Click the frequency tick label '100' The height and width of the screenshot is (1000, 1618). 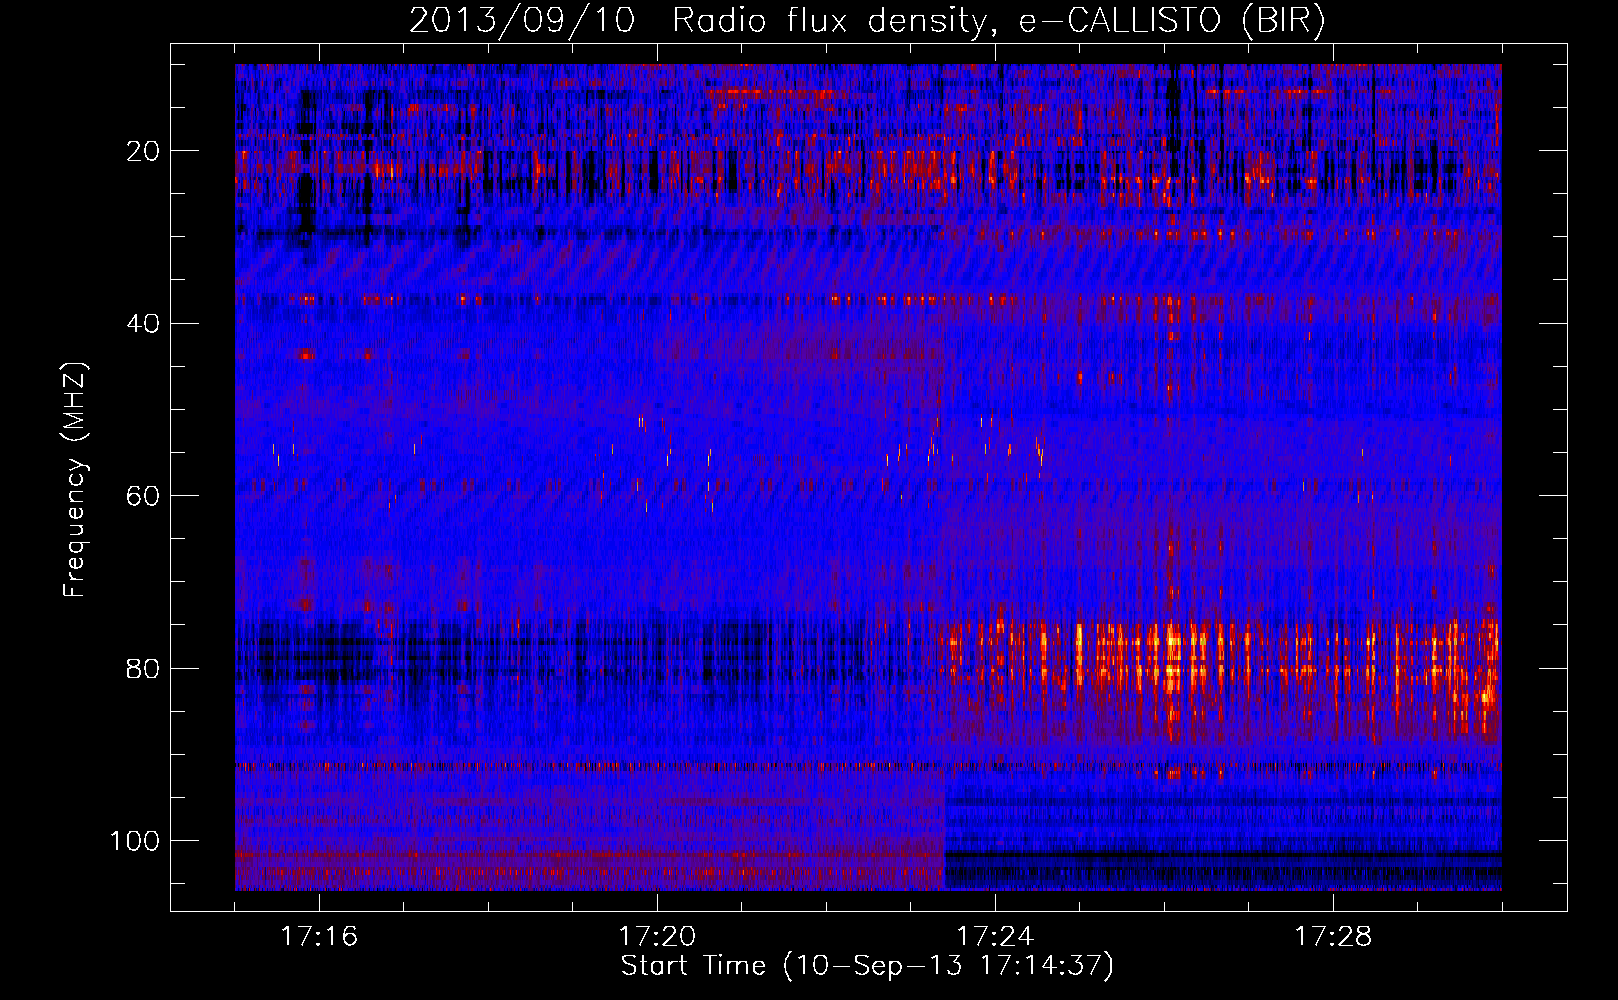pyautogui.click(x=135, y=841)
